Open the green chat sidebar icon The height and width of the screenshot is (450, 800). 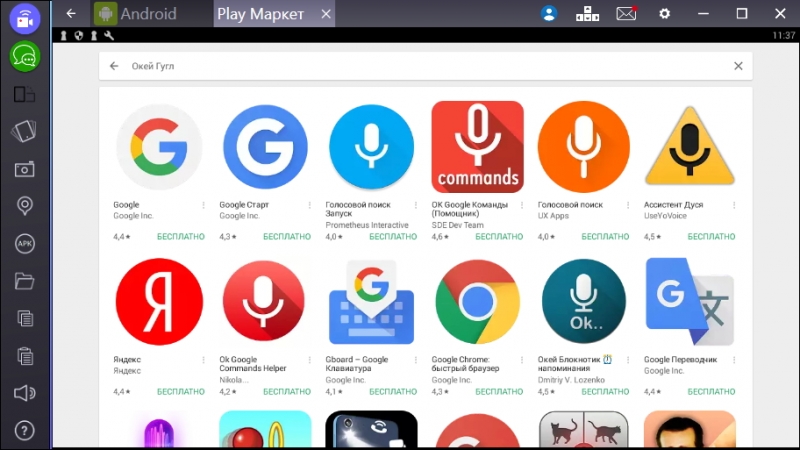pos(24,57)
